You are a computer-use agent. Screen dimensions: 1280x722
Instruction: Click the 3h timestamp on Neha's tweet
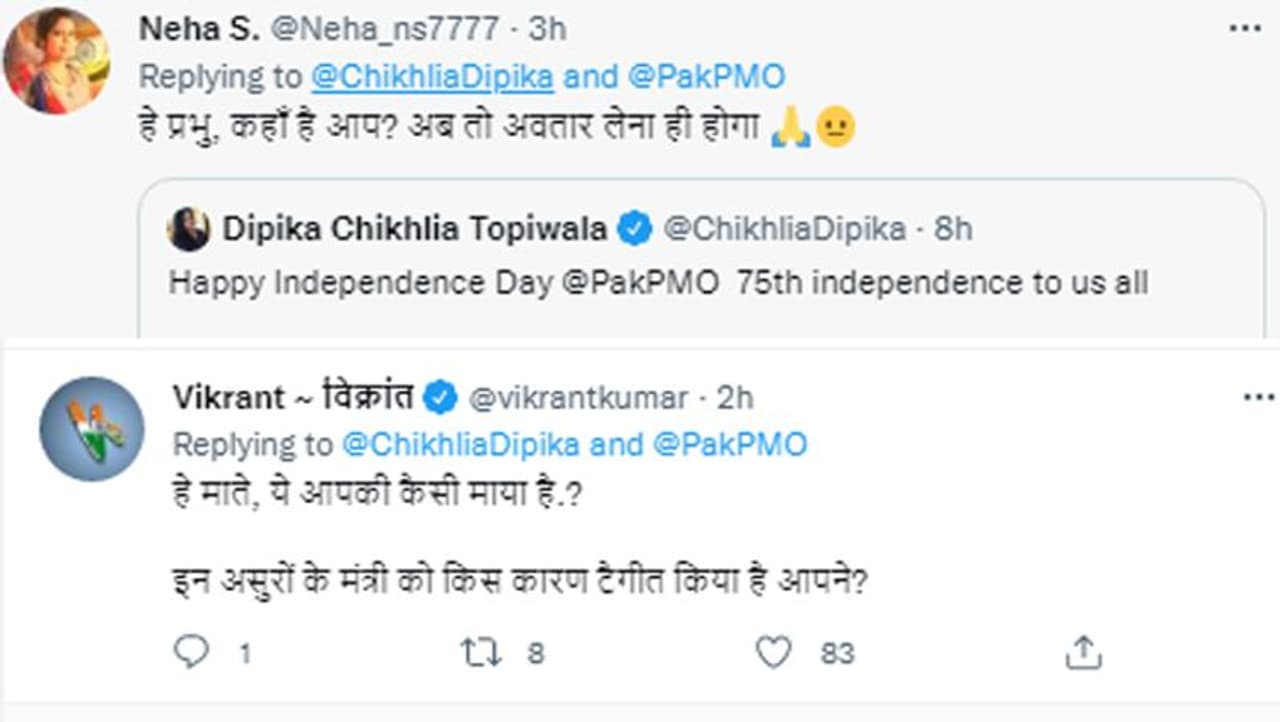coord(547,29)
